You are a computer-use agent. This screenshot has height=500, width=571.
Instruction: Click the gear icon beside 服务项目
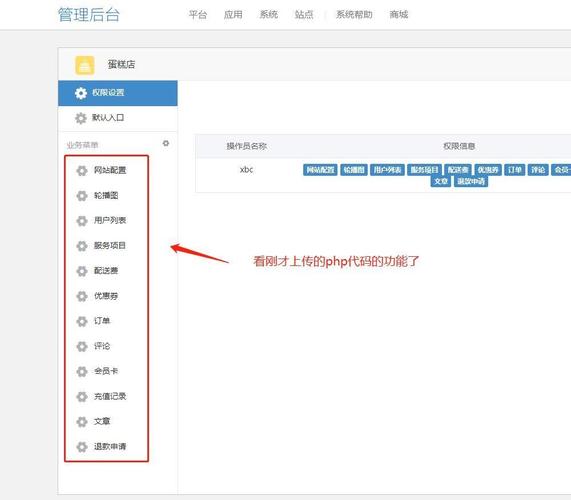point(82,246)
